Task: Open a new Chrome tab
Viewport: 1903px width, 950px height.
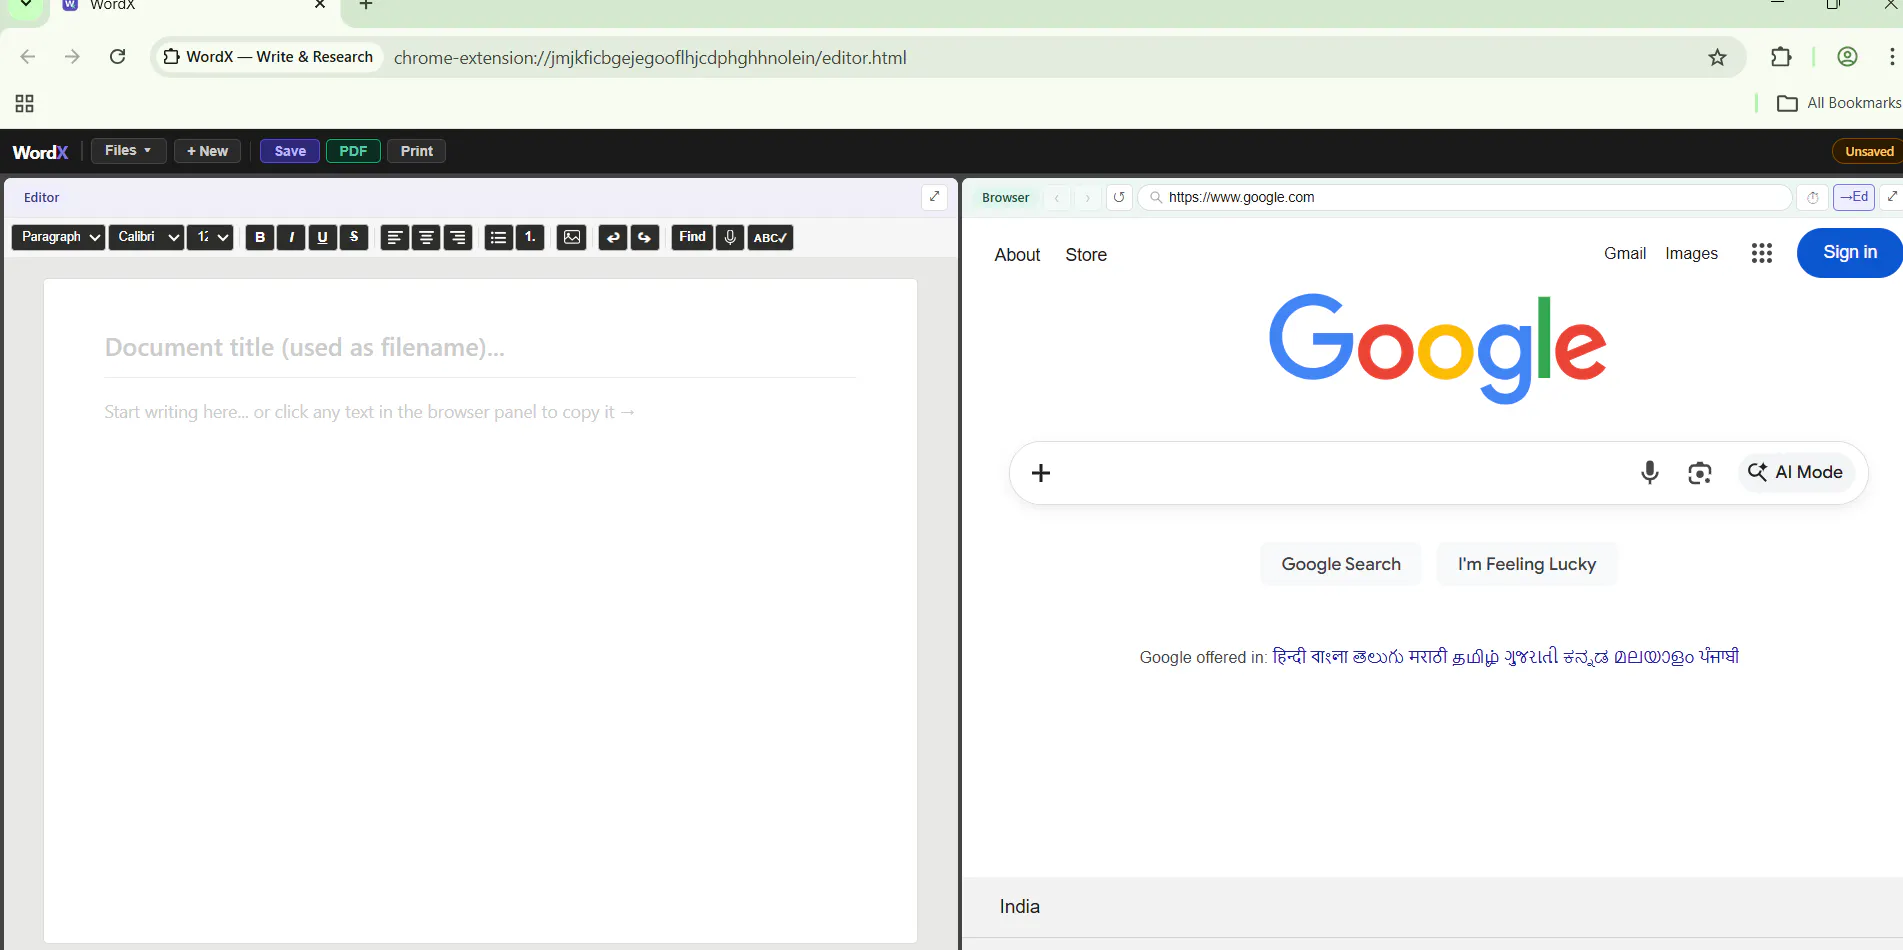Action: click(366, 5)
